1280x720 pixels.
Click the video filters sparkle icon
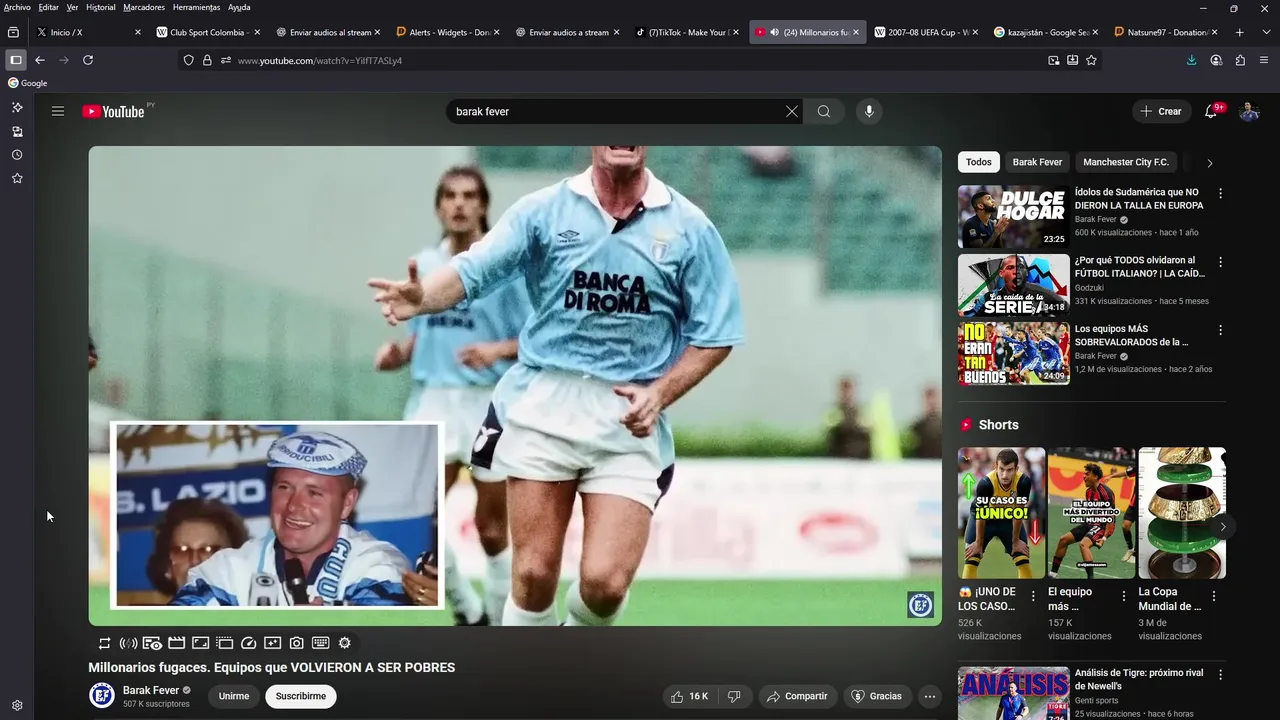click(x=272, y=643)
